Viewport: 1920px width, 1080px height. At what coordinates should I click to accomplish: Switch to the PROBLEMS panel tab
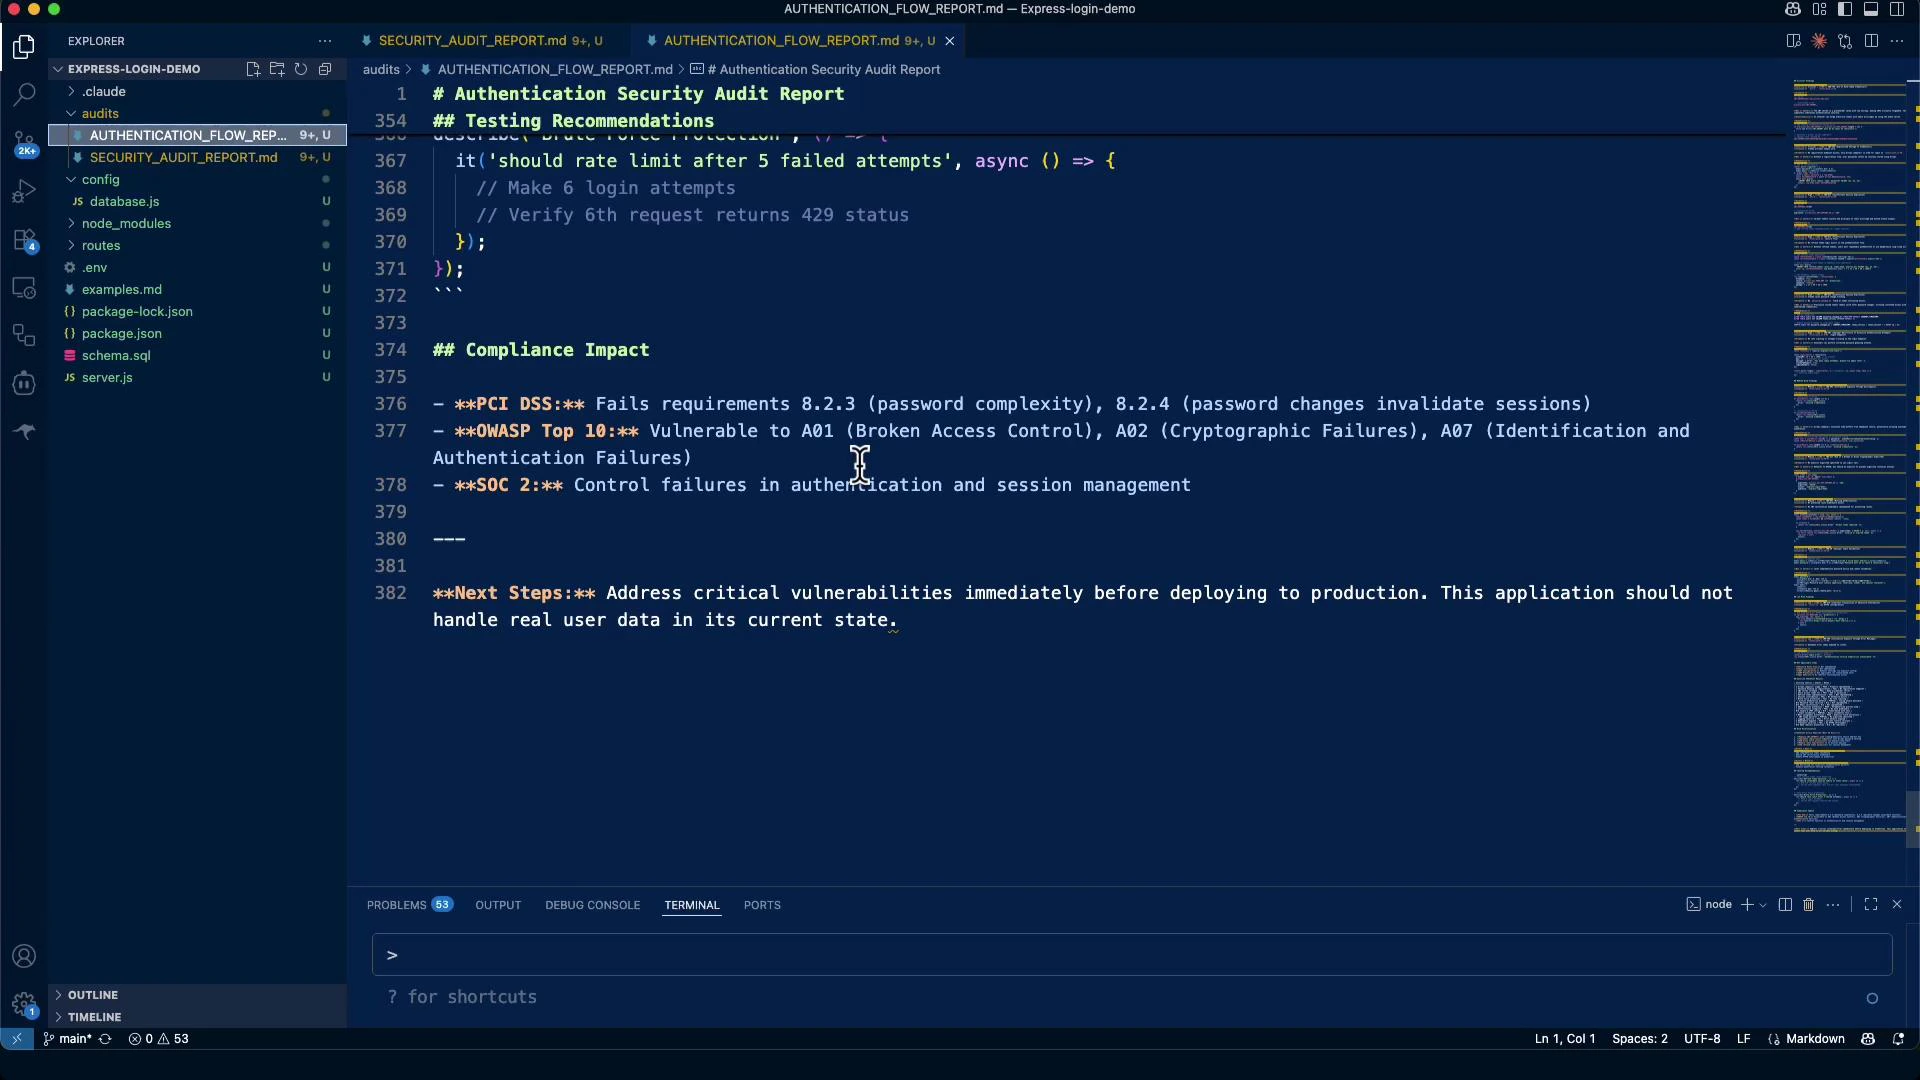click(x=410, y=905)
